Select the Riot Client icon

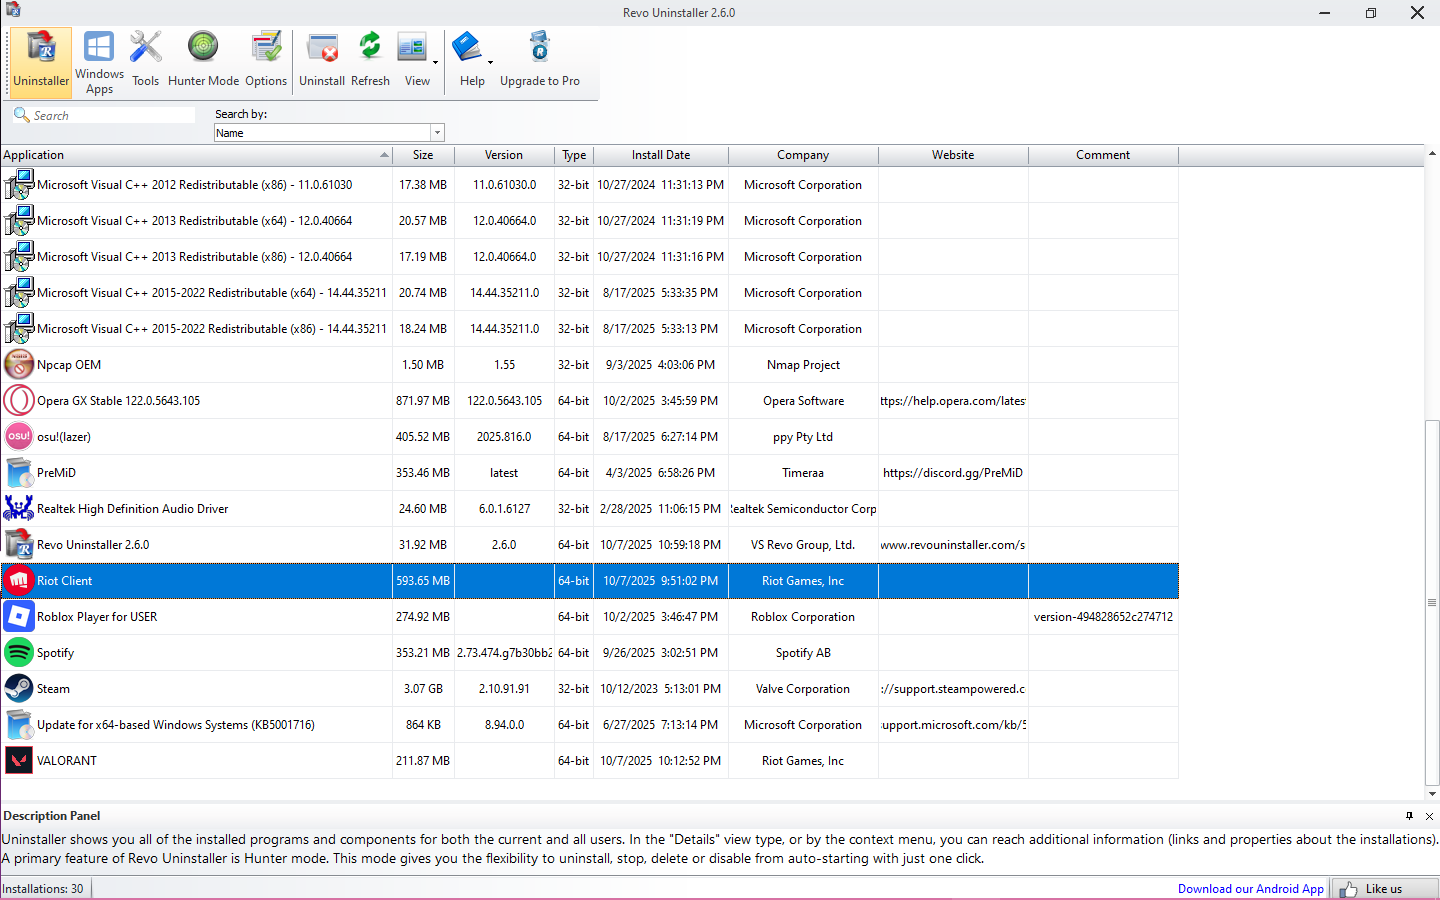click(x=19, y=581)
